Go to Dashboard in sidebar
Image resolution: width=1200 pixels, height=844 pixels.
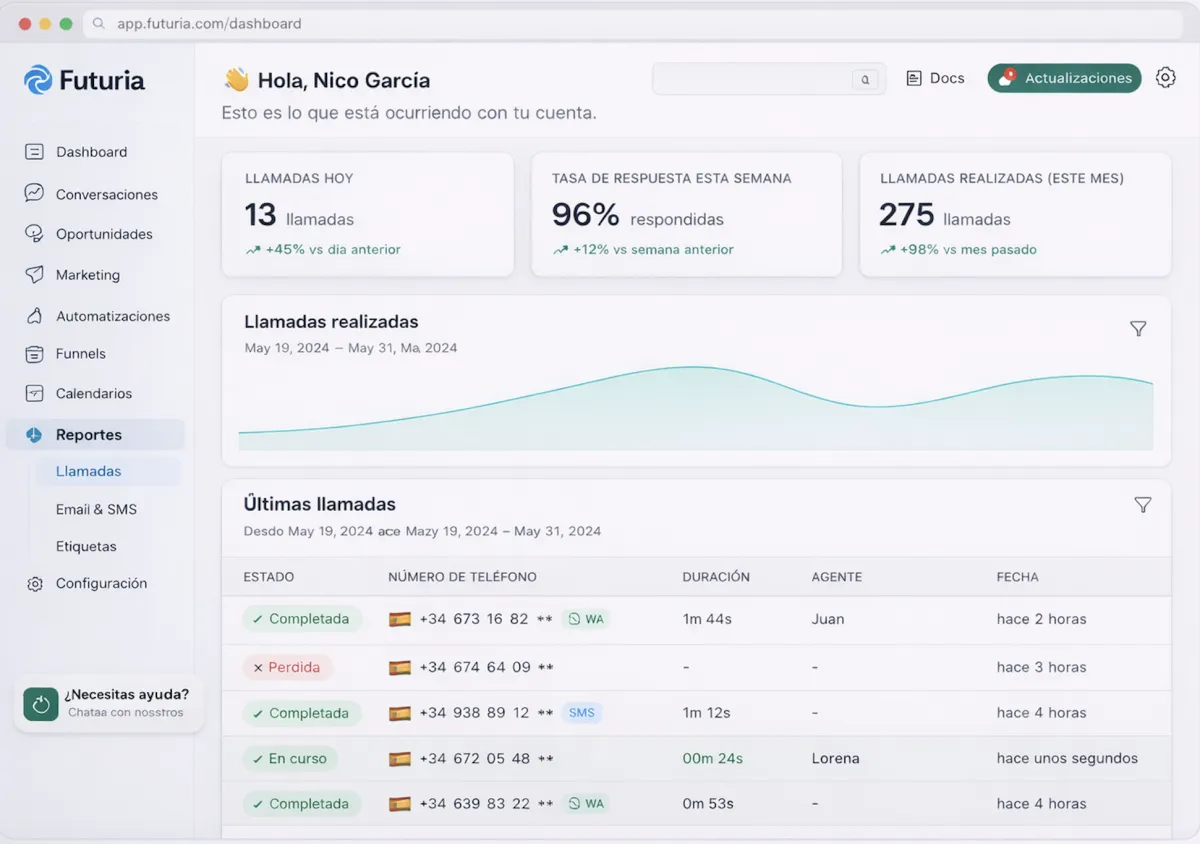tap(91, 152)
